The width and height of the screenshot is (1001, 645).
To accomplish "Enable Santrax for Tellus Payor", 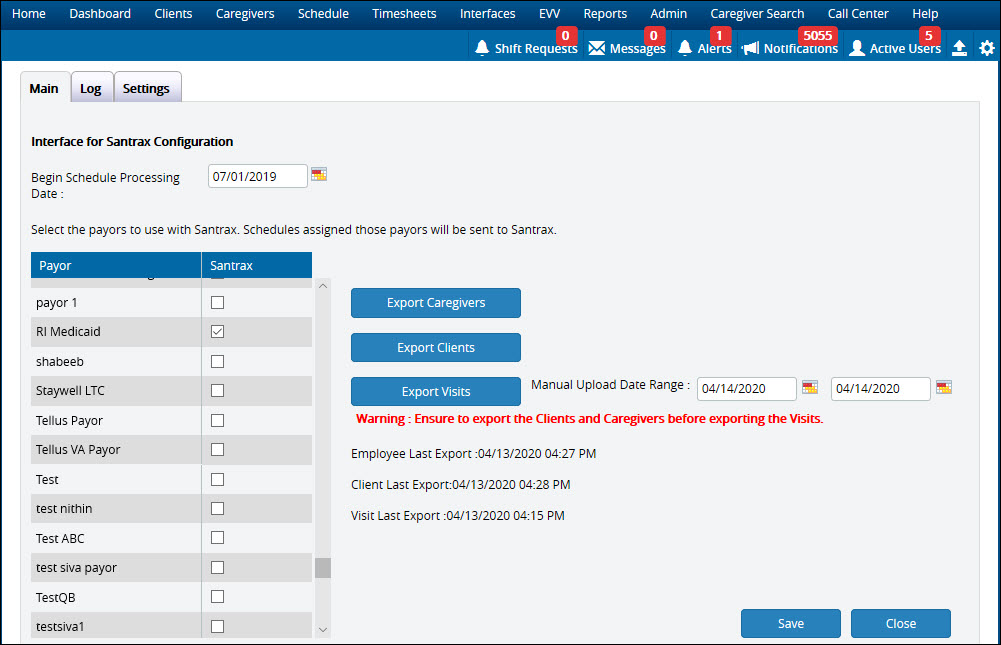I will point(218,420).
